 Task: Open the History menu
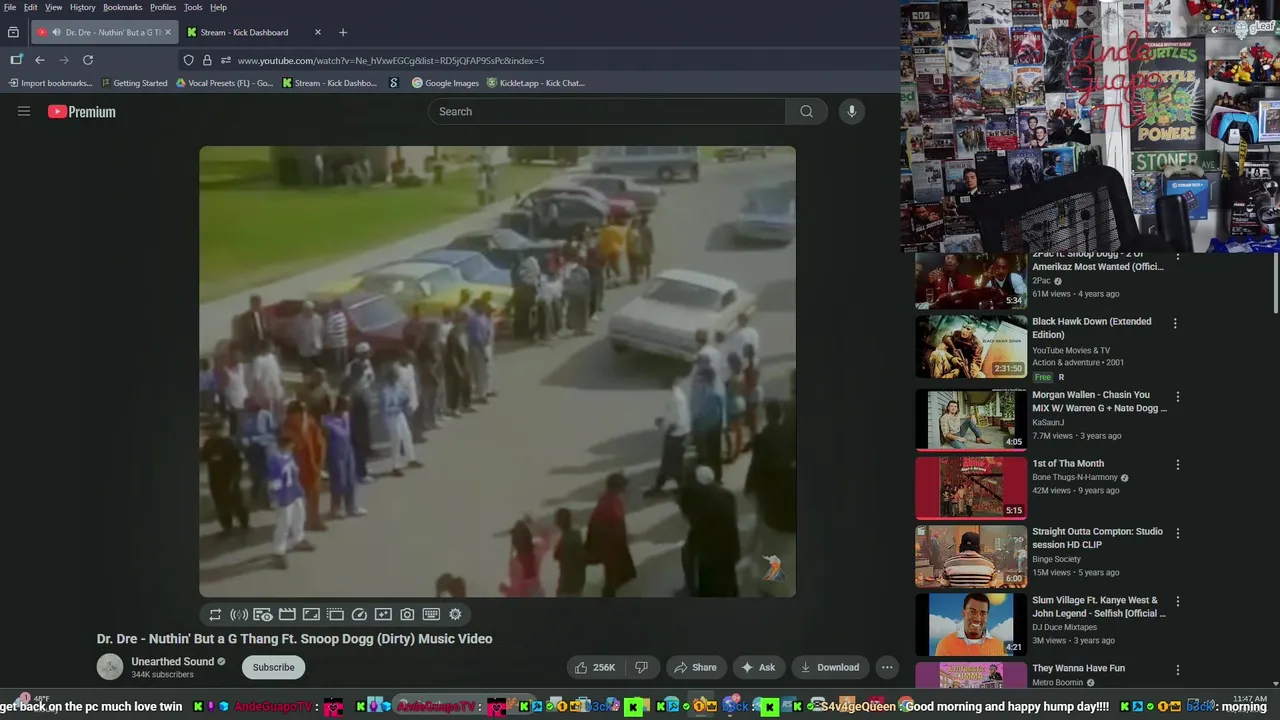tap(83, 7)
